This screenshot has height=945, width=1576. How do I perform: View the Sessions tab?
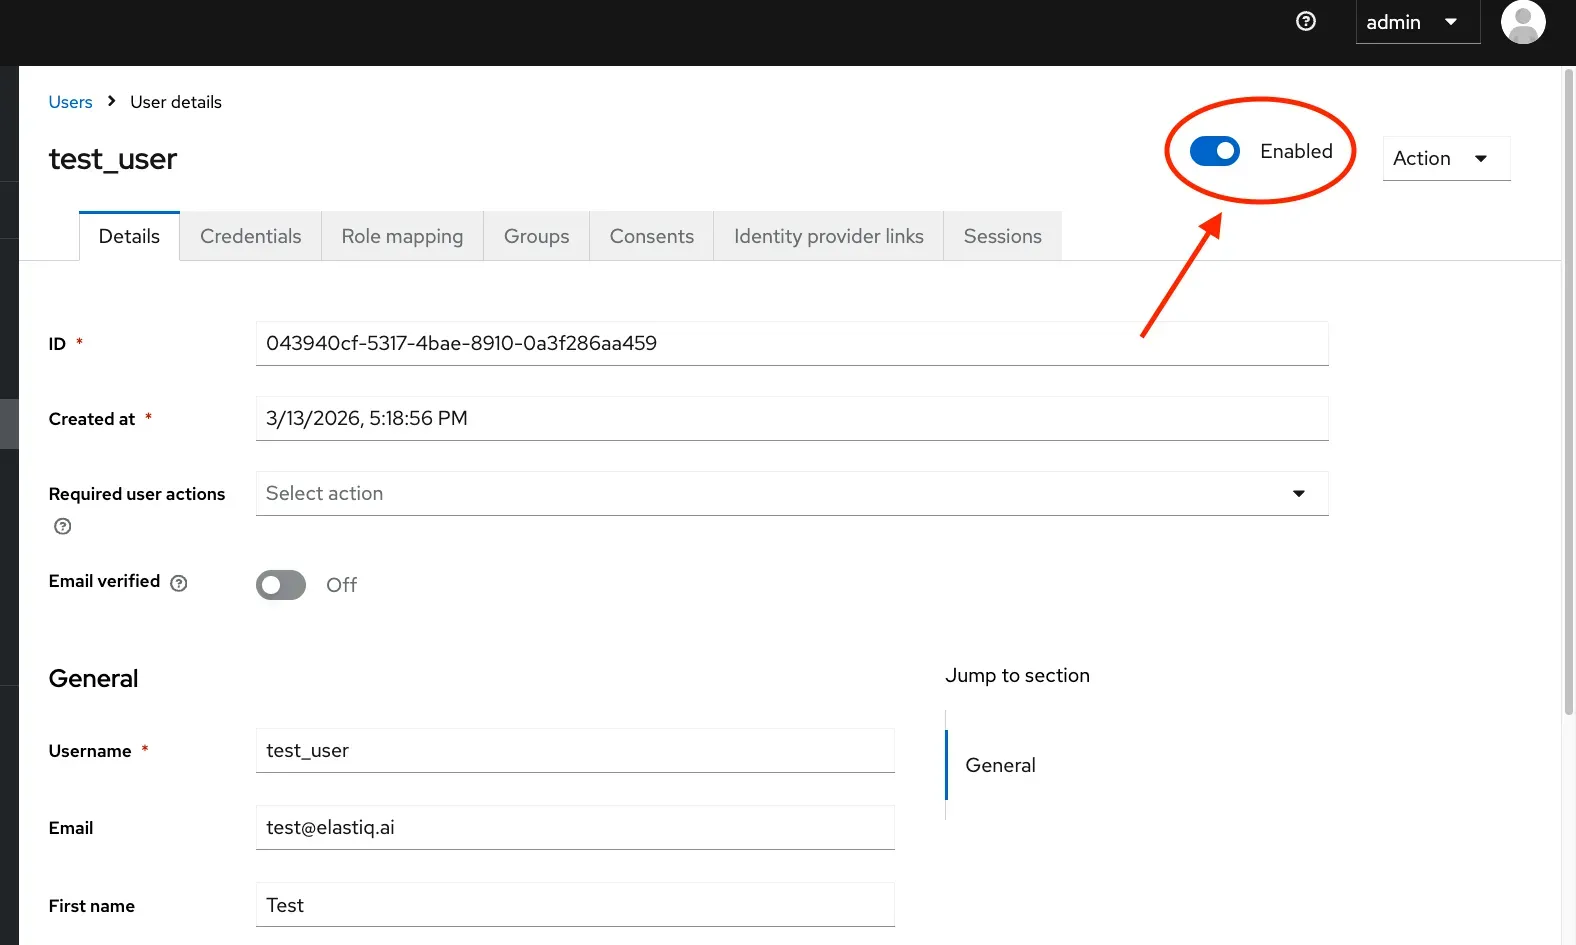(1002, 236)
